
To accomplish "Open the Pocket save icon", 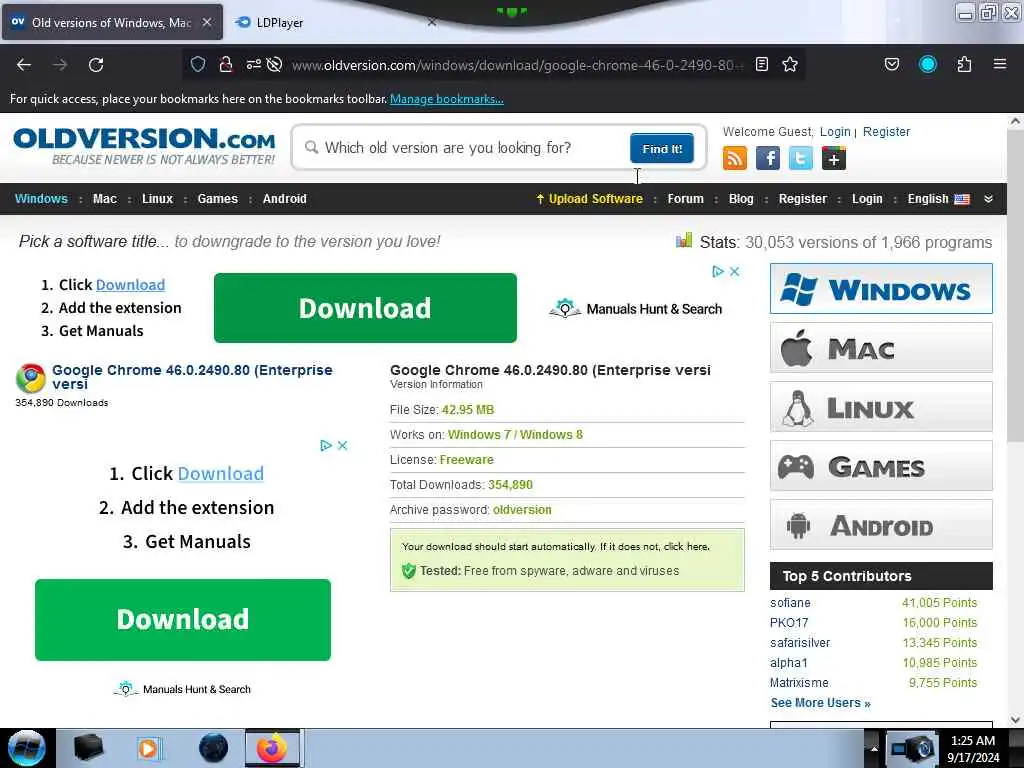I will coord(891,64).
